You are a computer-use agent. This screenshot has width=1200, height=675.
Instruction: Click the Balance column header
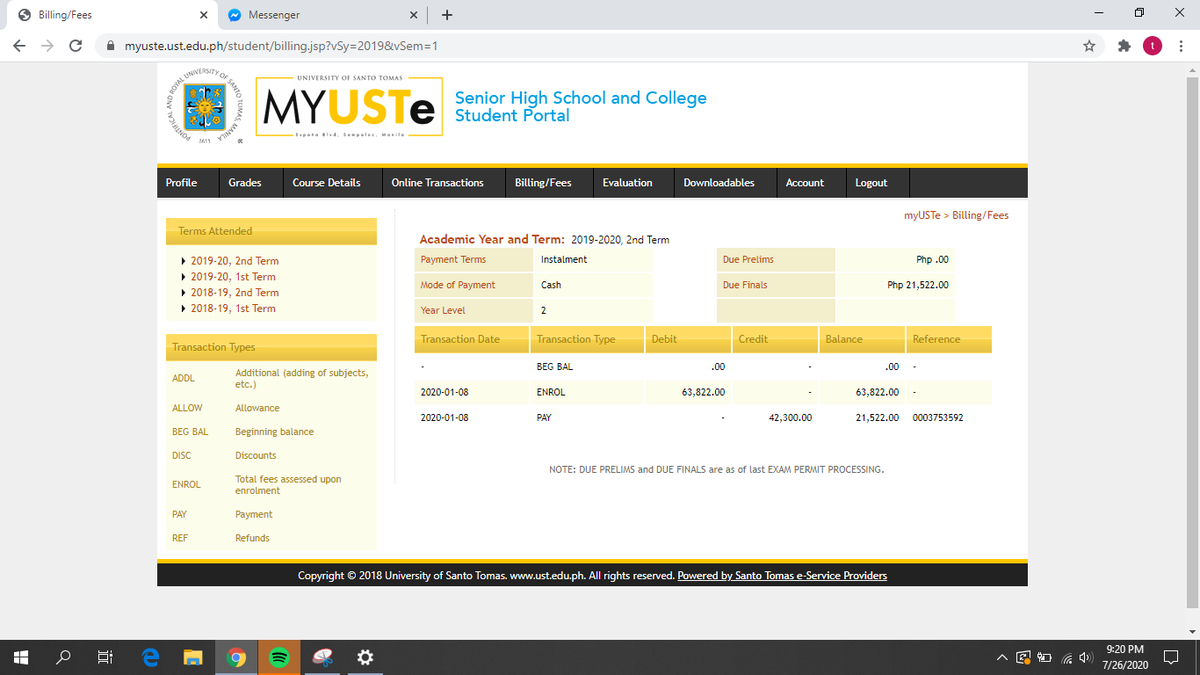tap(861, 339)
